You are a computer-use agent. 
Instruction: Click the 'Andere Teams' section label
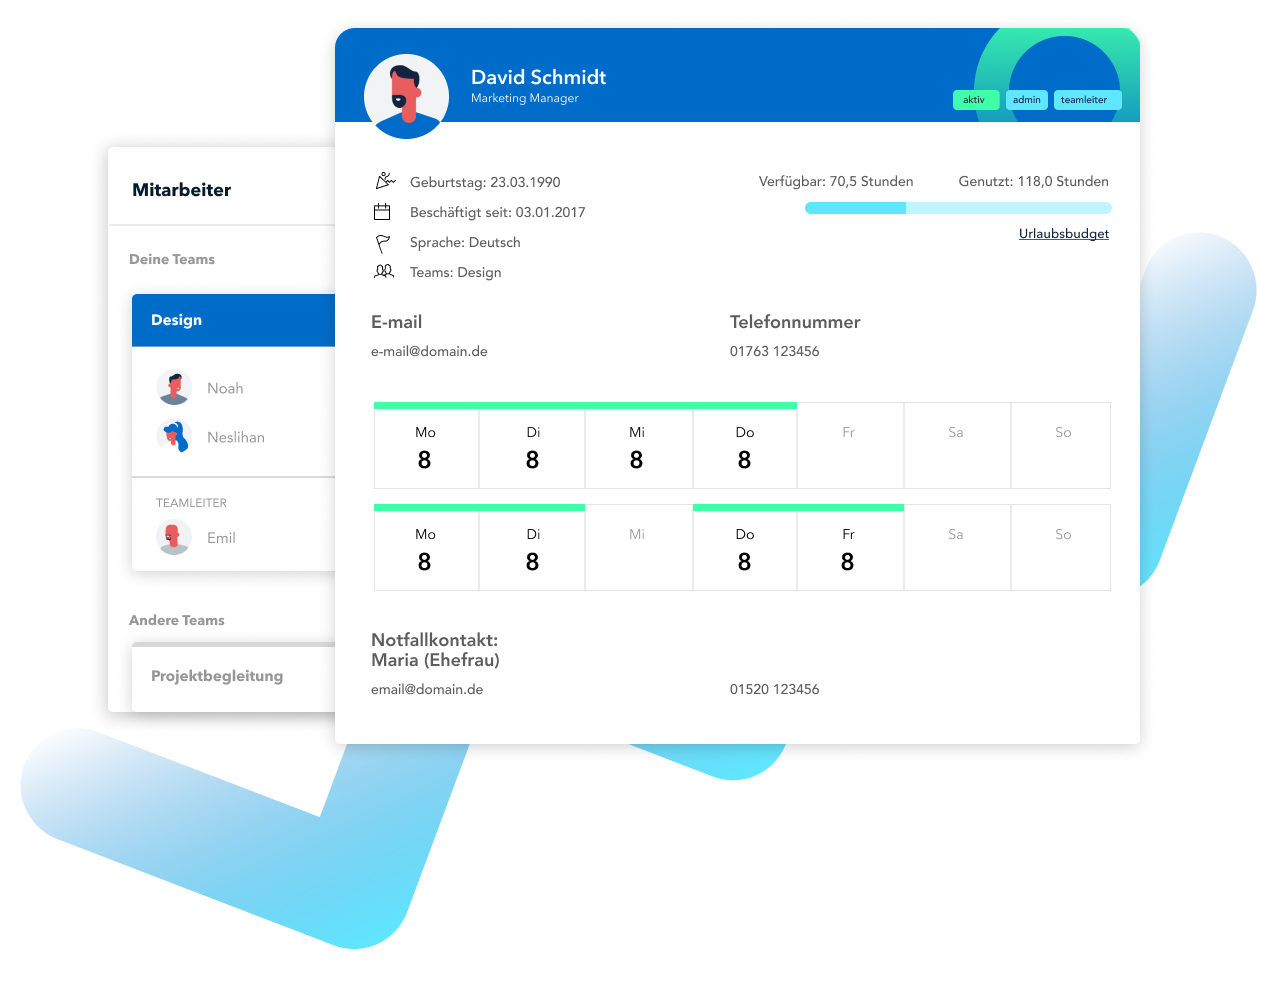[177, 620]
